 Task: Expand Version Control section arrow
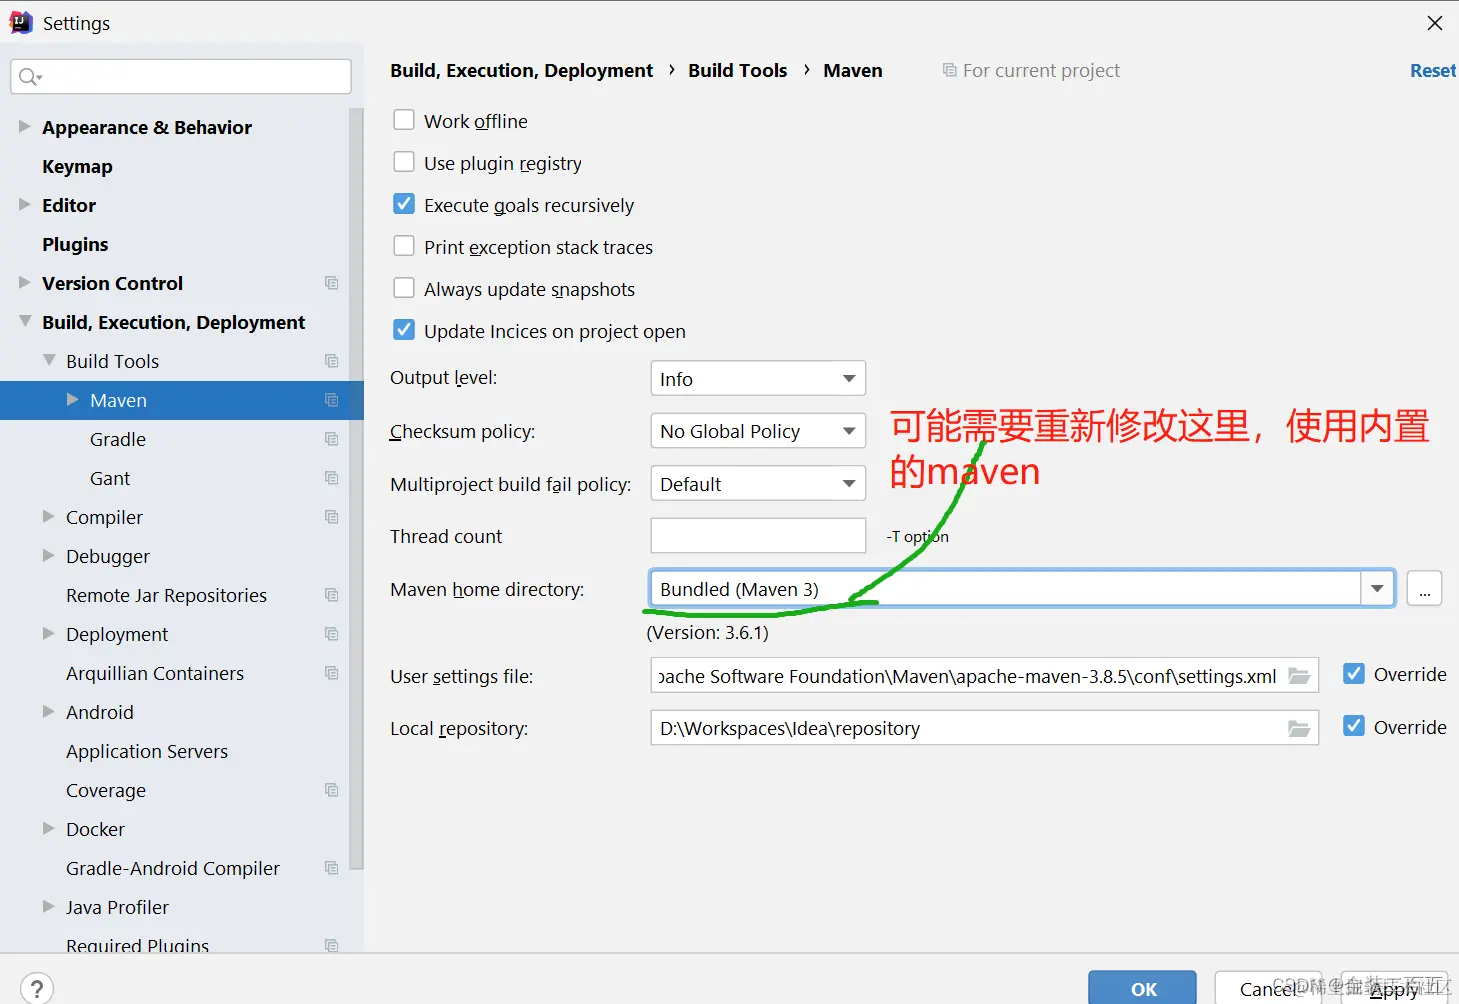(x=25, y=283)
